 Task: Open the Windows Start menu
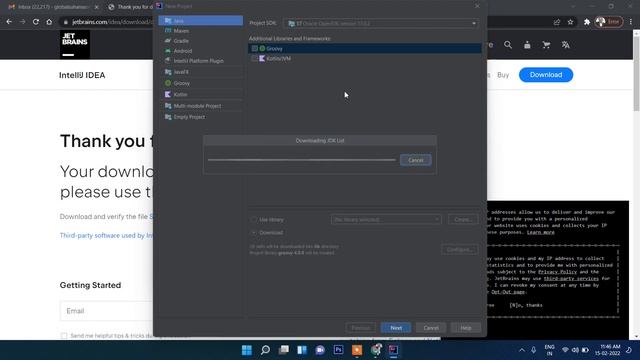pyautogui.click(x=247, y=350)
